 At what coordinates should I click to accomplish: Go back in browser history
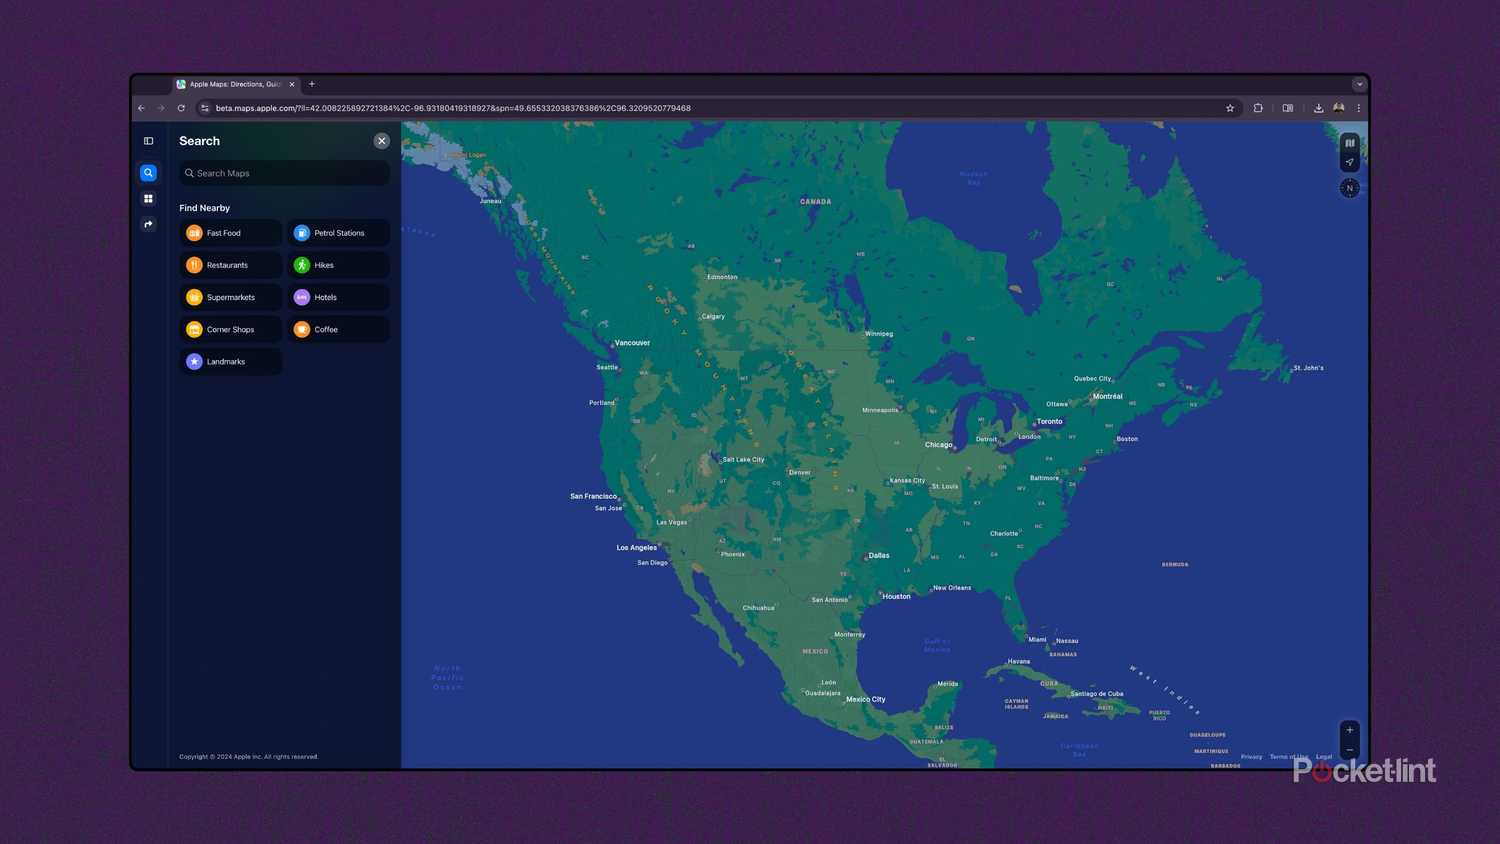(x=141, y=108)
